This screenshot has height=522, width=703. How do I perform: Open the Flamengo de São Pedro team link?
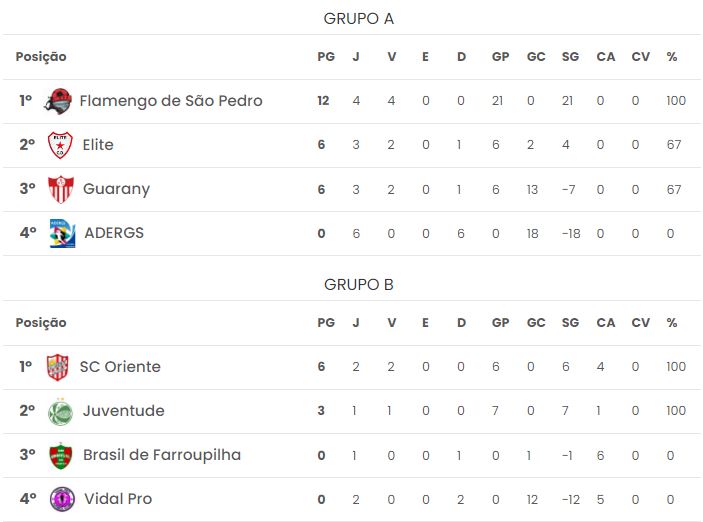click(x=170, y=100)
